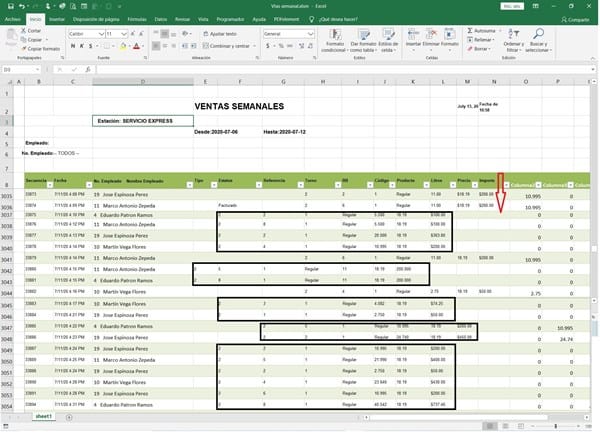The height and width of the screenshot is (443, 600).
Task: Click the Compartir button
Action: (x=576, y=18)
